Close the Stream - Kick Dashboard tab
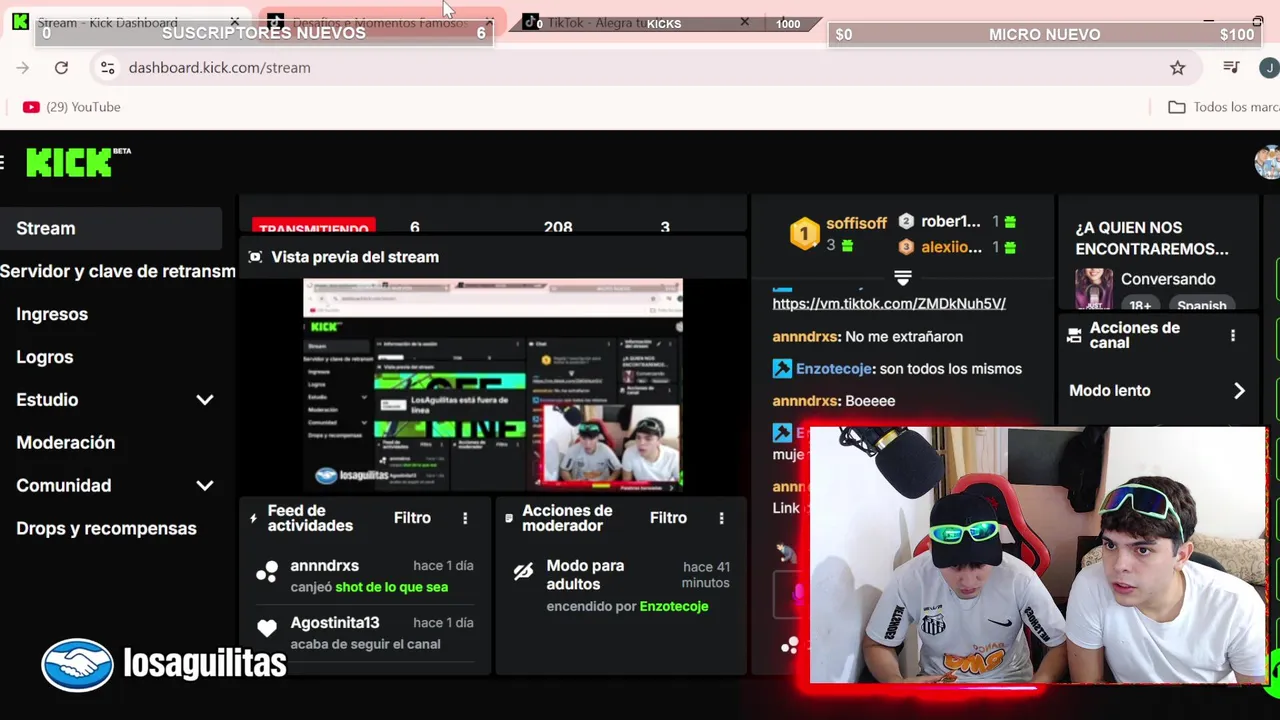1280x720 pixels. click(235, 22)
